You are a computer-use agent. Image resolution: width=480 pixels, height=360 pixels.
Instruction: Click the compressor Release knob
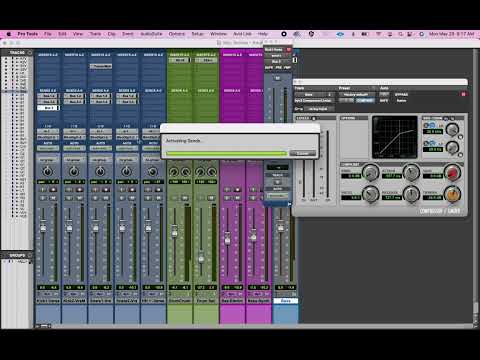click(411, 194)
